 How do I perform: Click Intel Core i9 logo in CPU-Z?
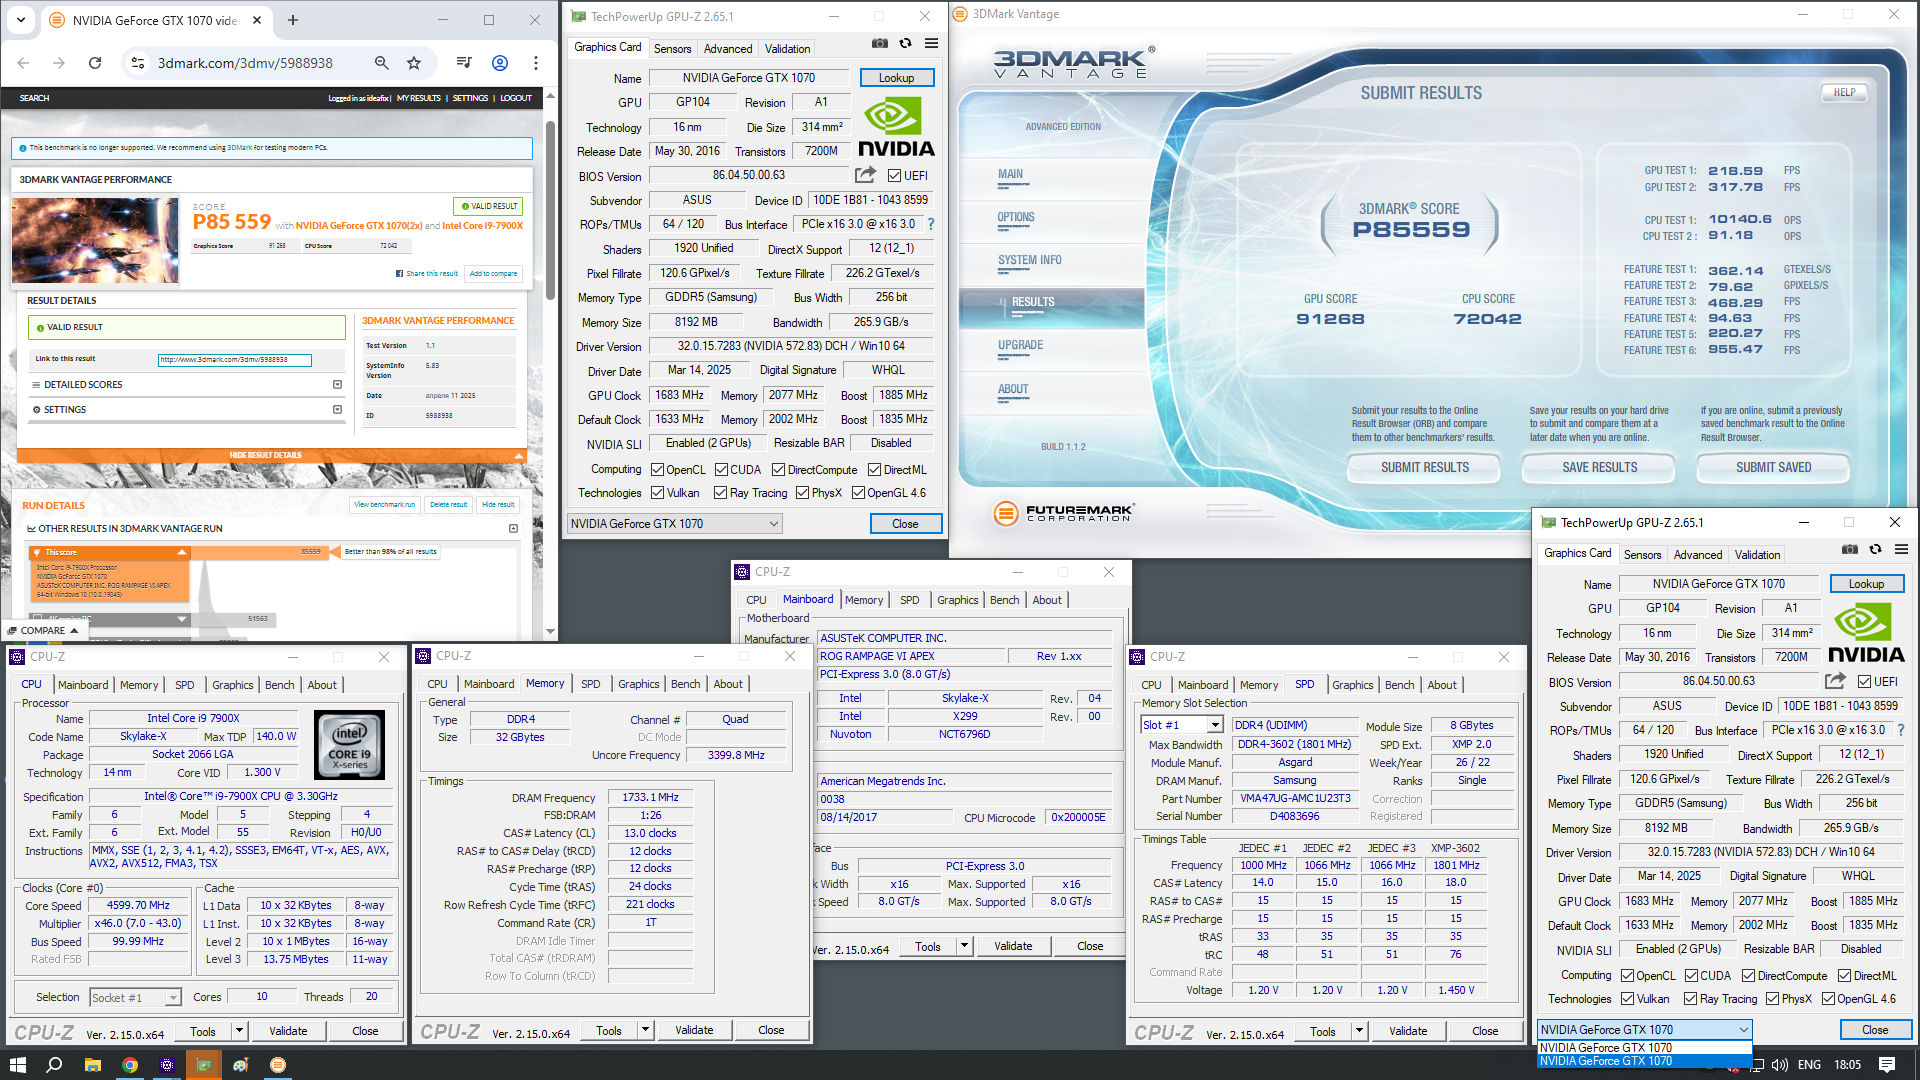349,745
